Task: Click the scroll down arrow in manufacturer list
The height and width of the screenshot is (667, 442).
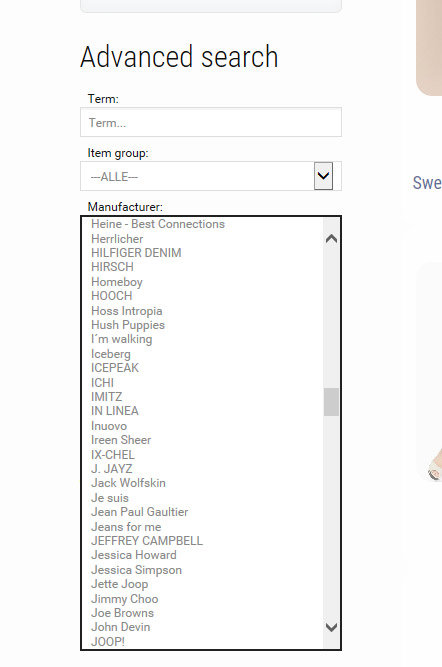Action: [x=331, y=627]
